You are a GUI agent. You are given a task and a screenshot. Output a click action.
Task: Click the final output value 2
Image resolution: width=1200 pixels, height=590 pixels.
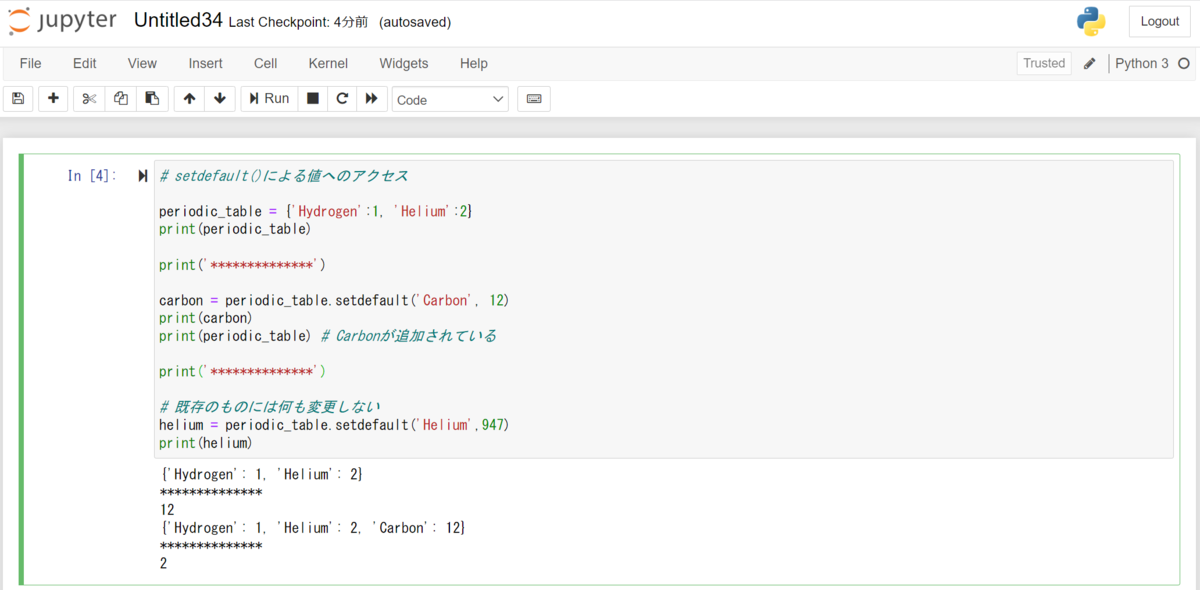pyautogui.click(x=163, y=563)
